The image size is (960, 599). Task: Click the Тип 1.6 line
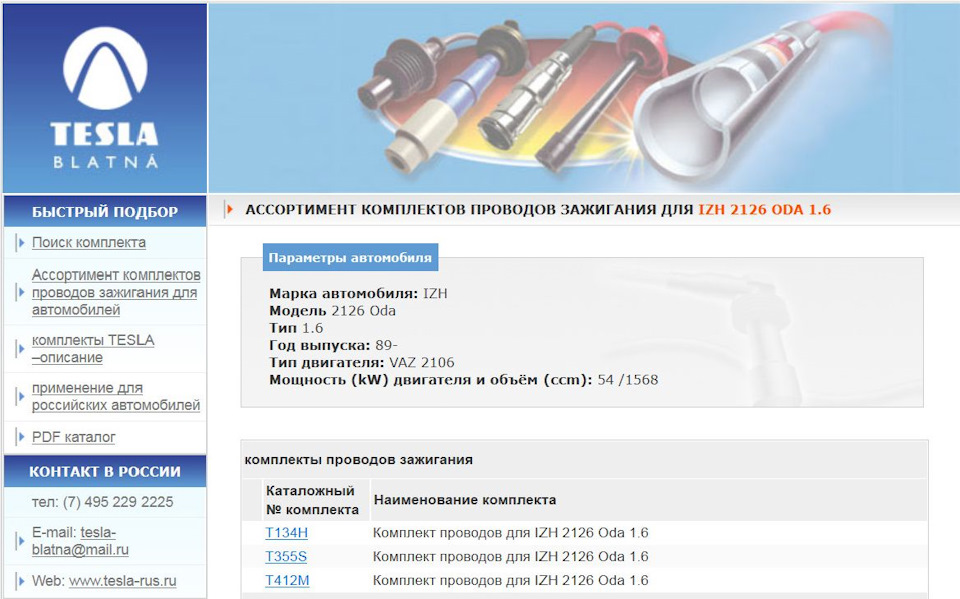(x=296, y=328)
